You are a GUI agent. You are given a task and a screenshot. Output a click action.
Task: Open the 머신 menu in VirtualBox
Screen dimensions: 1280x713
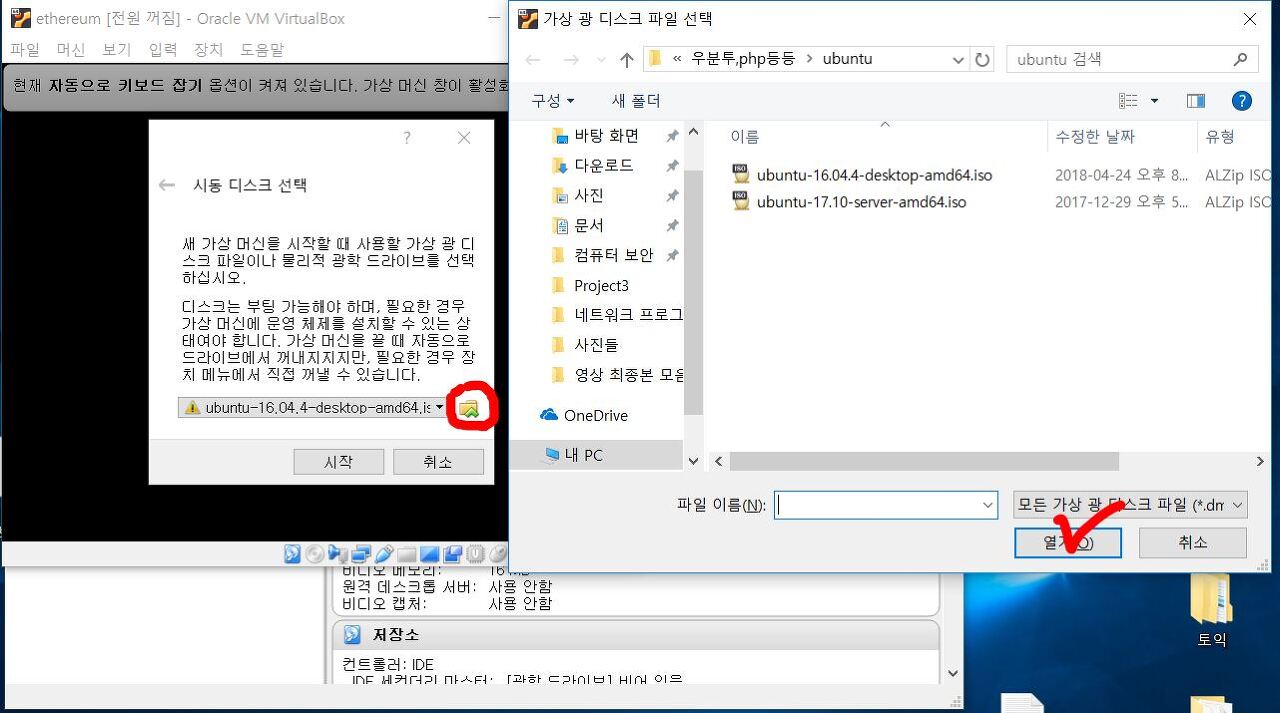click(x=70, y=49)
